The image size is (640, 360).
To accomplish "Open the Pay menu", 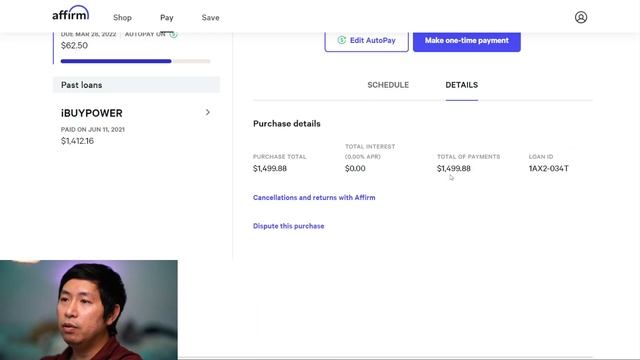I will click(167, 18).
